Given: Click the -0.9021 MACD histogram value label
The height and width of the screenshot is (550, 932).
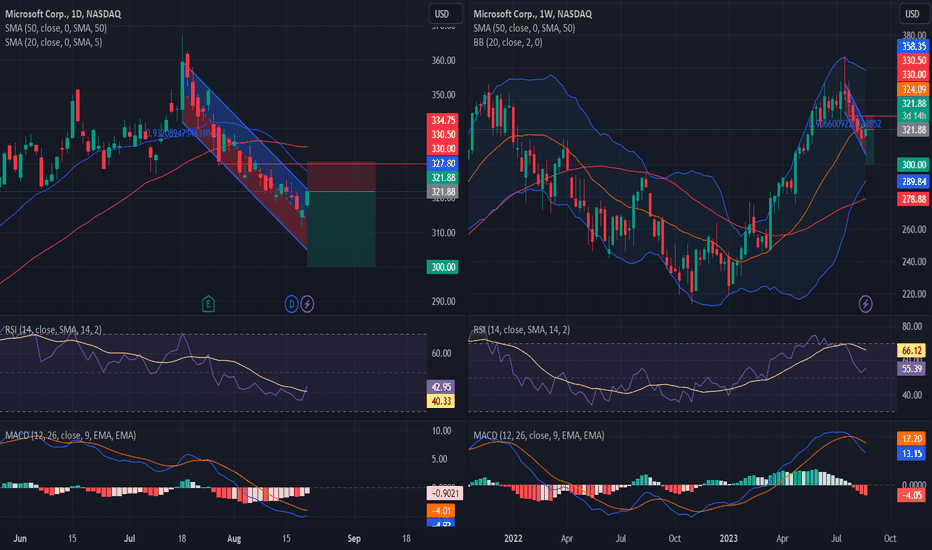Looking at the screenshot, I should click(445, 493).
